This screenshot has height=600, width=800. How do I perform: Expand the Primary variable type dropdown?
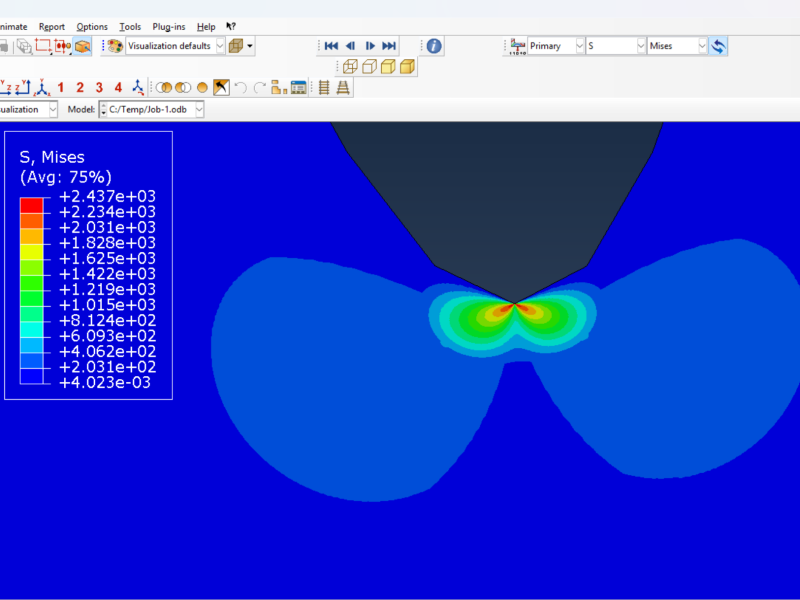[x=580, y=46]
